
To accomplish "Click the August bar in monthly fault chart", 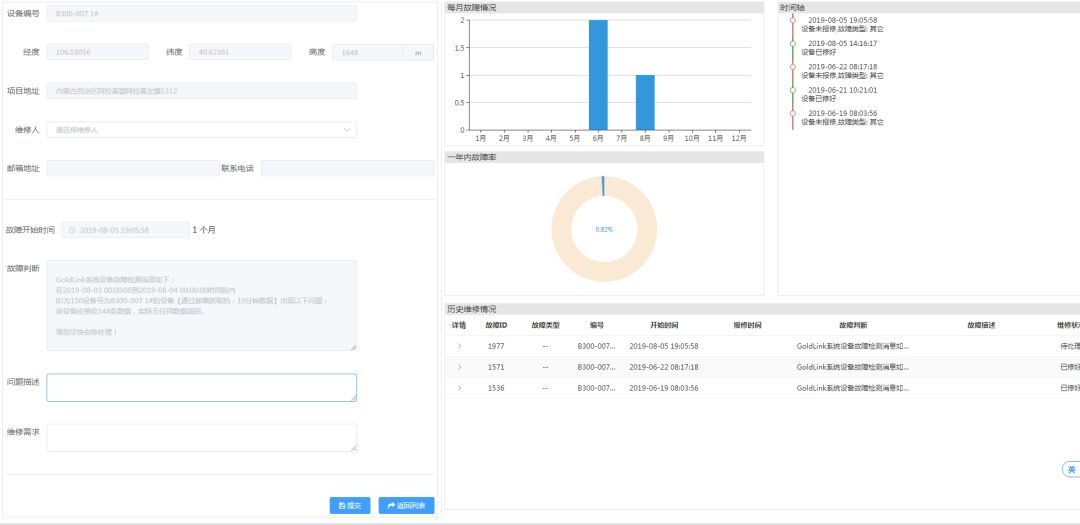I will [x=645, y=102].
